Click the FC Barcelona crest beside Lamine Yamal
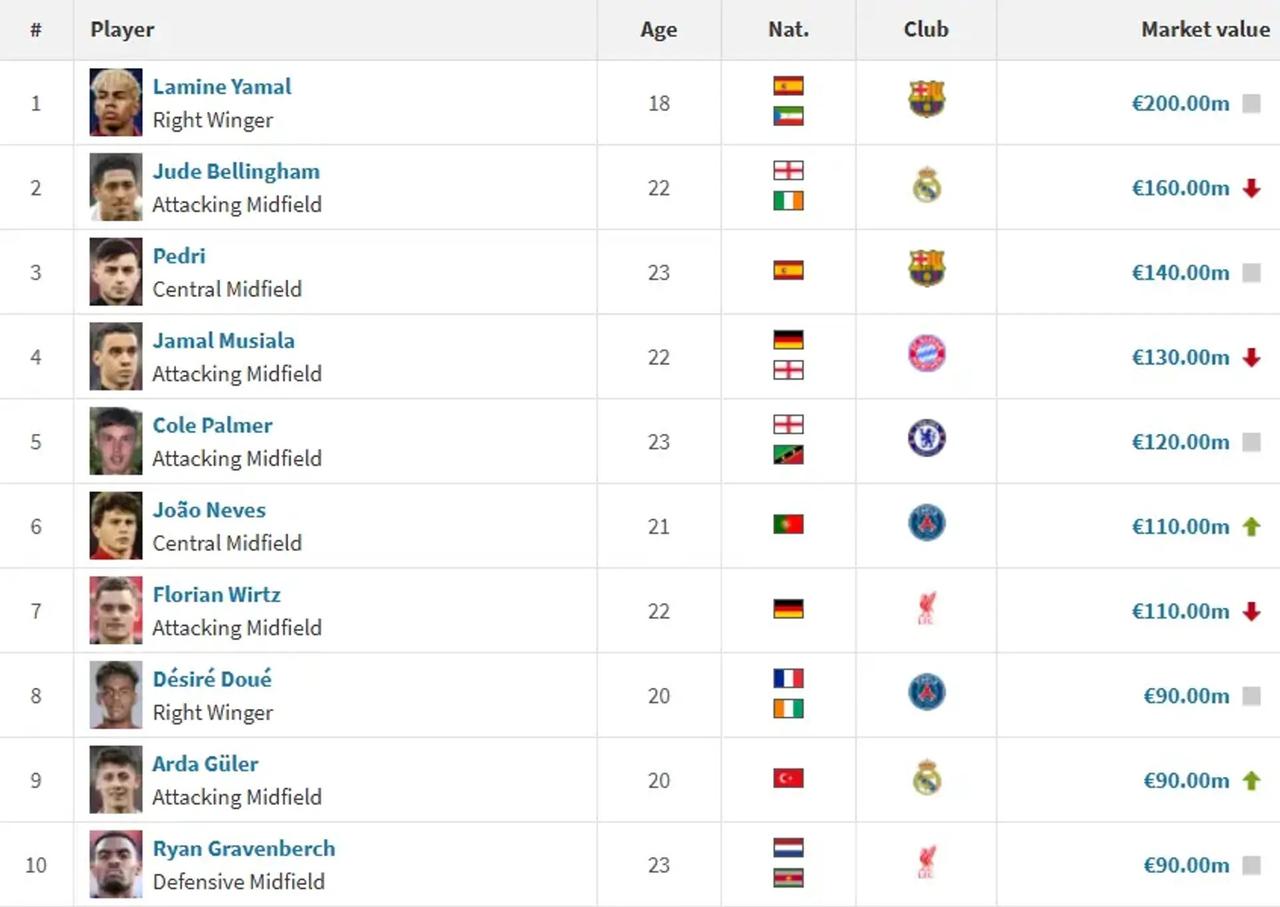 [926, 99]
